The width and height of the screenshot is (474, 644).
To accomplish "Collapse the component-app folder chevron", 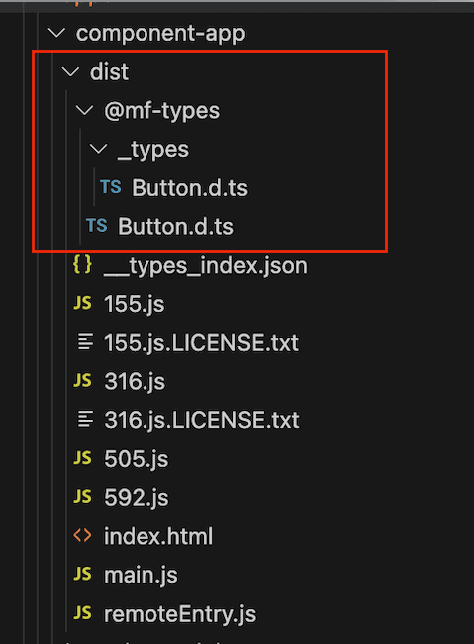I will click(56, 33).
